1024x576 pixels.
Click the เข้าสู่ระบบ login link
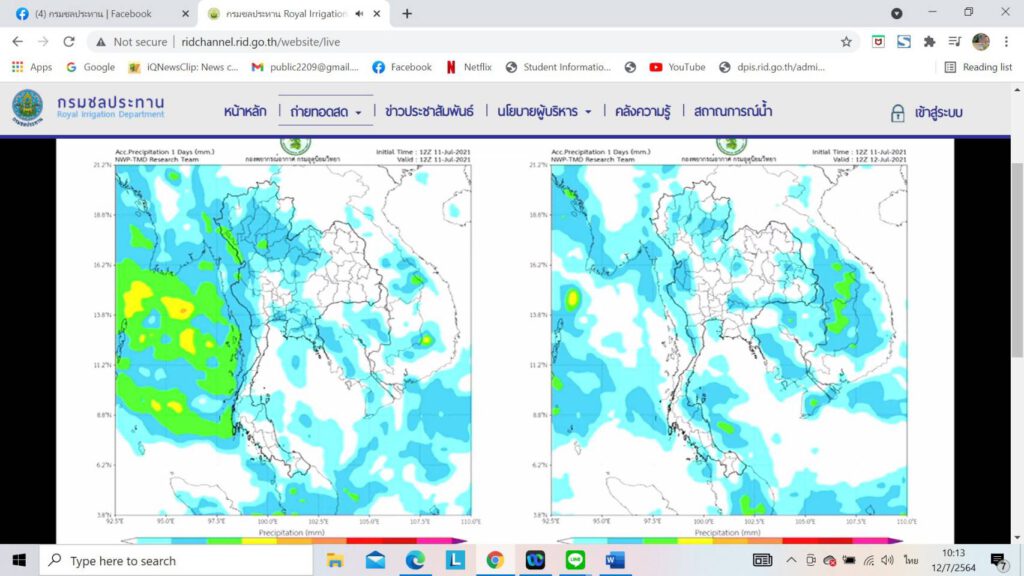point(927,113)
